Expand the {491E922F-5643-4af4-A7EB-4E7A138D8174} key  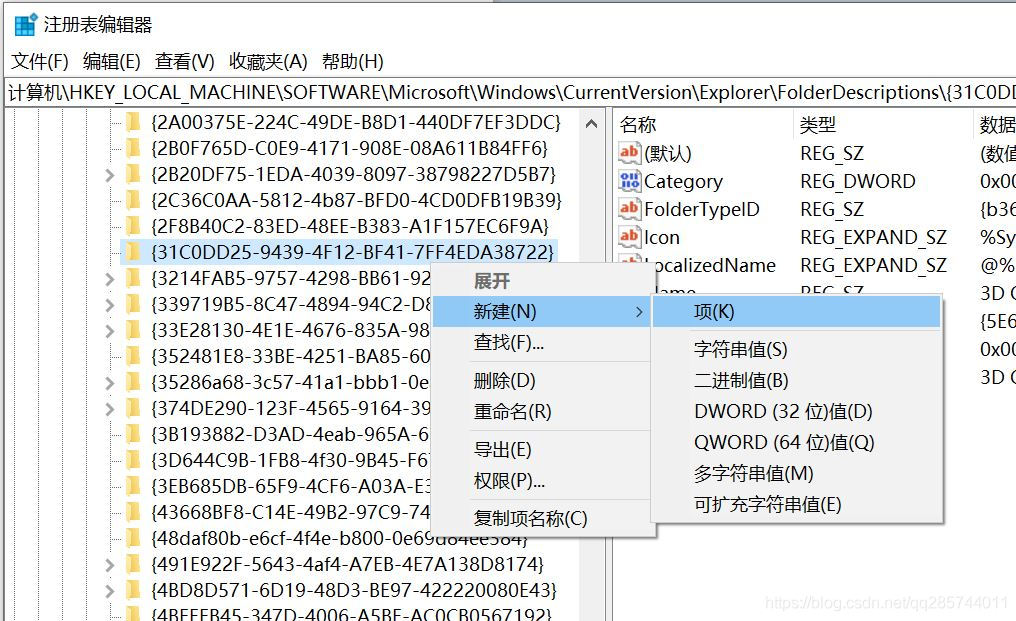[x=110, y=565]
